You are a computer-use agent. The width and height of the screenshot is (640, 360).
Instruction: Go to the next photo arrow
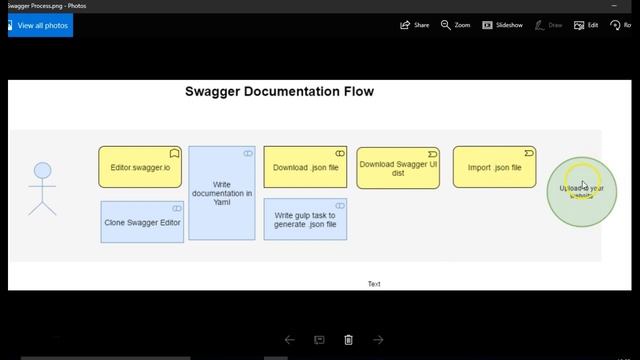pos(378,340)
